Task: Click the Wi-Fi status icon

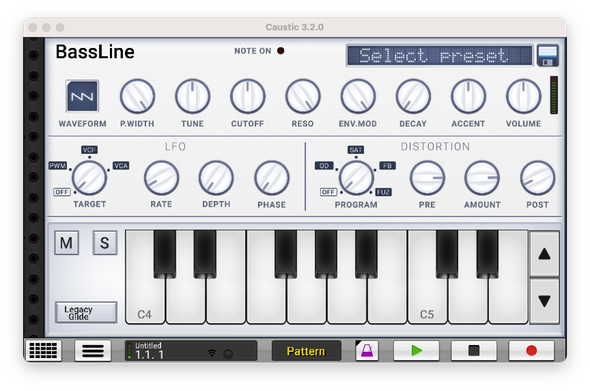Action: [212, 353]
